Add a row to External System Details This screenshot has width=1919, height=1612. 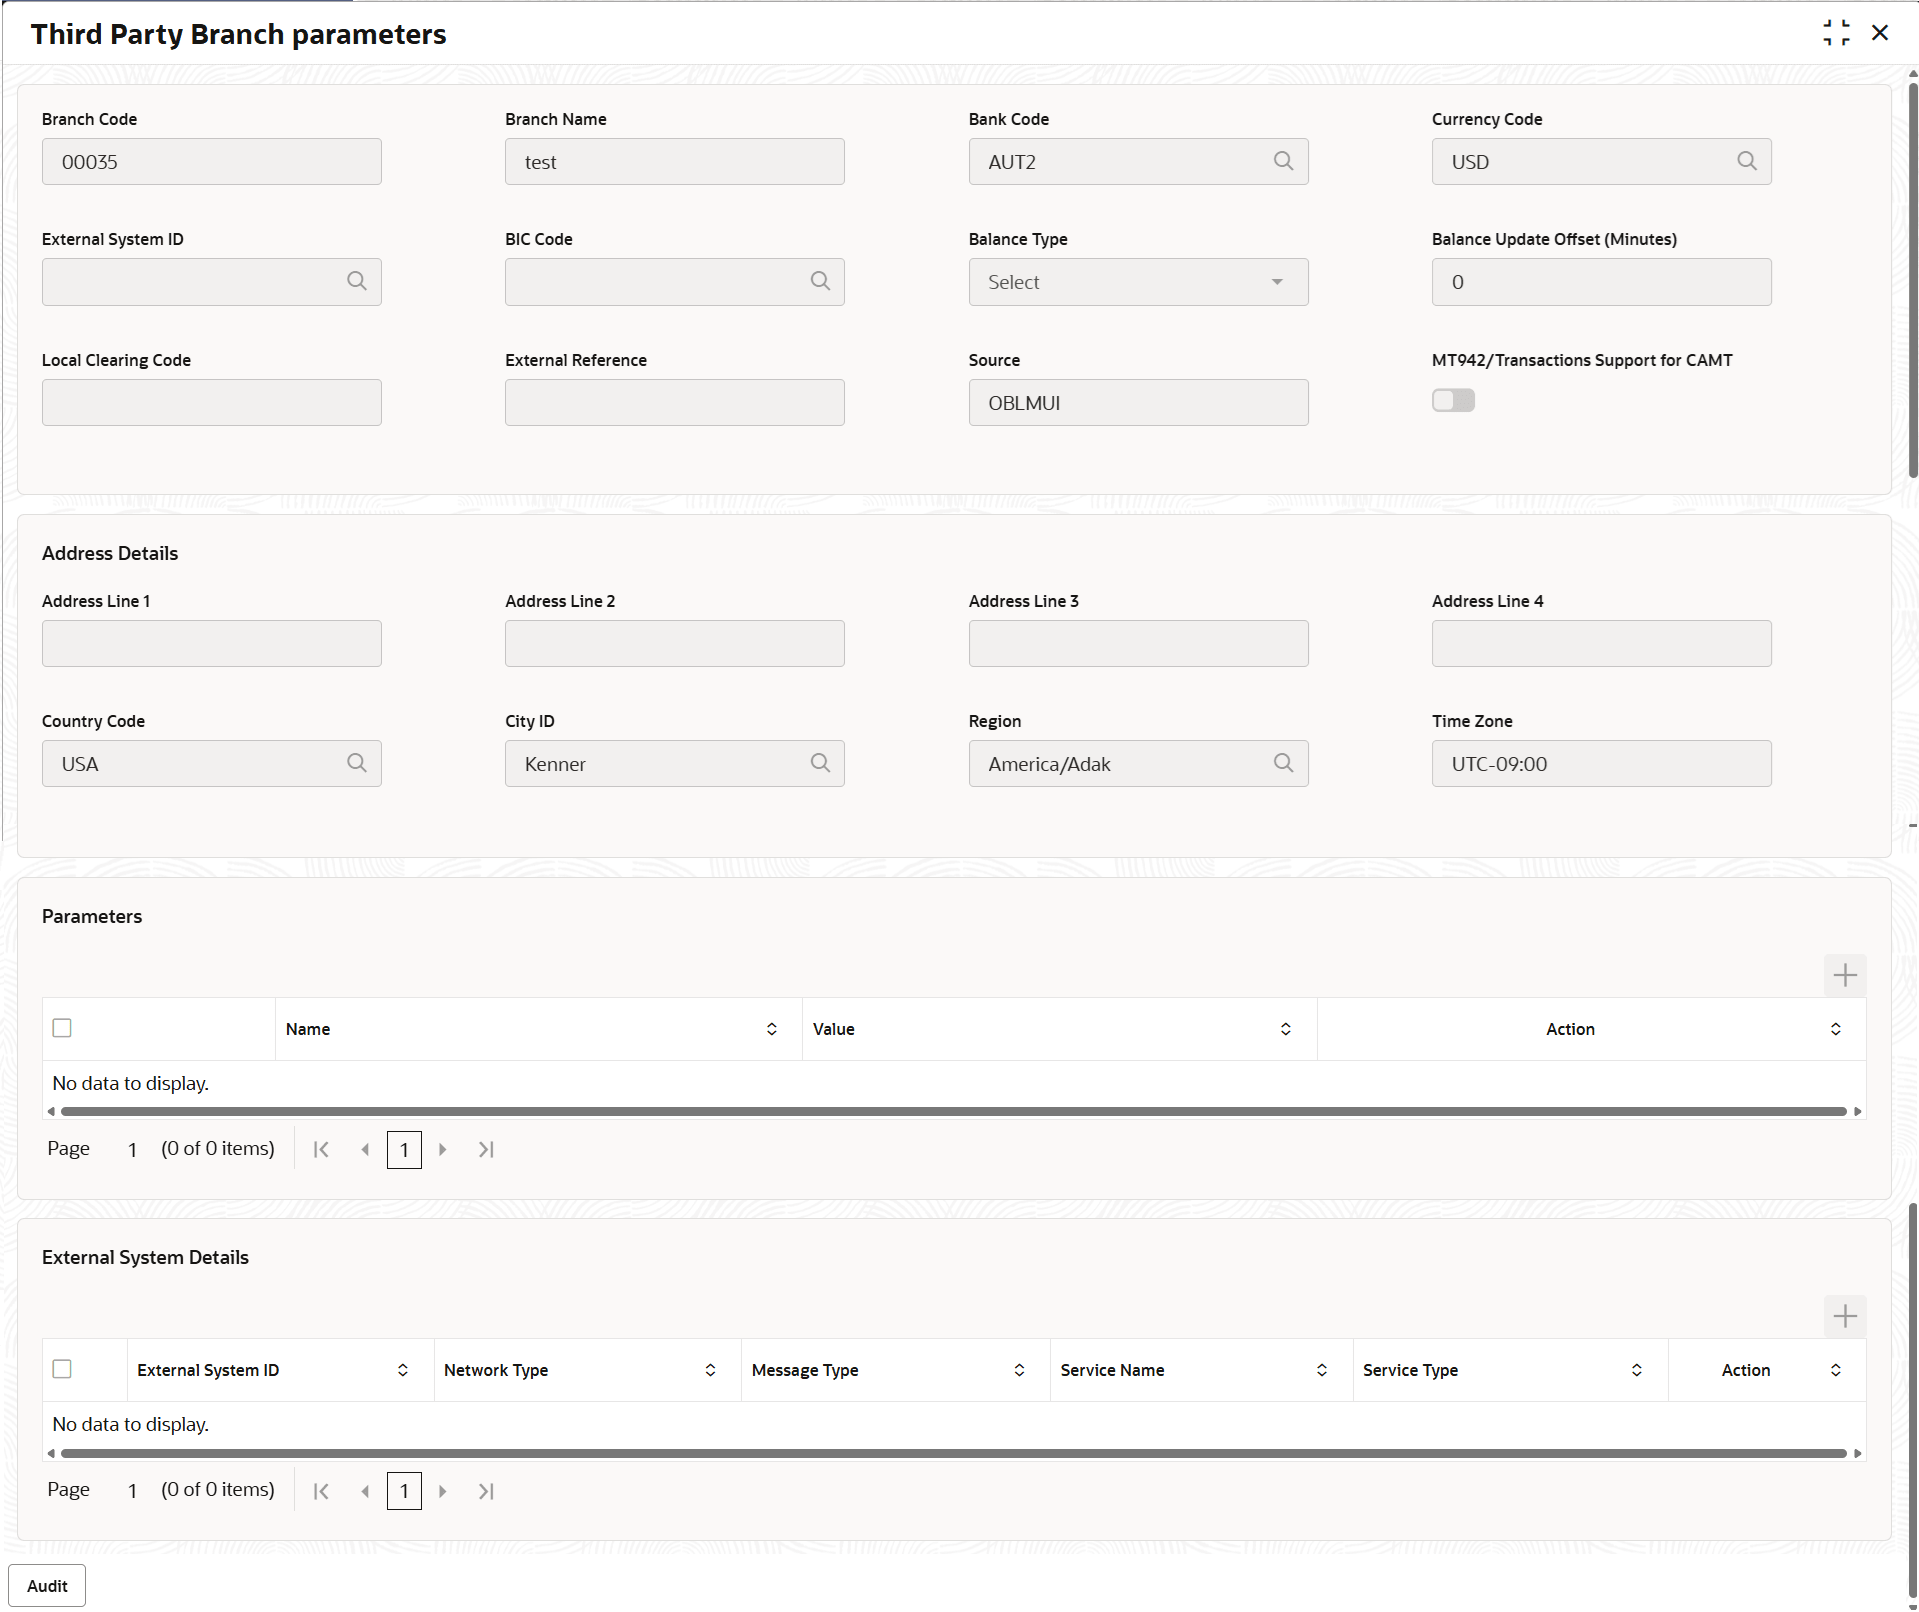click(1845, 1316)
